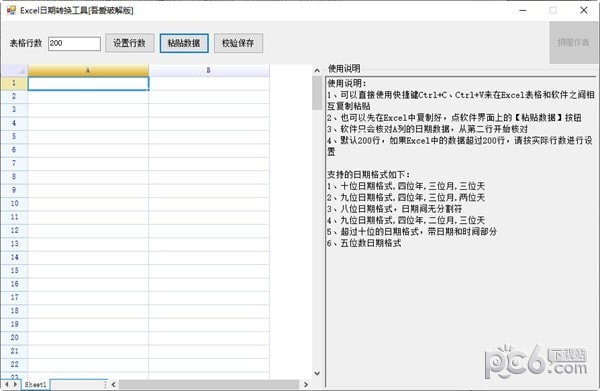The width and height of the screenshot is (600, 391).
Task: Click the grid vertical scrollbar thumb
Action: (317, 93)
